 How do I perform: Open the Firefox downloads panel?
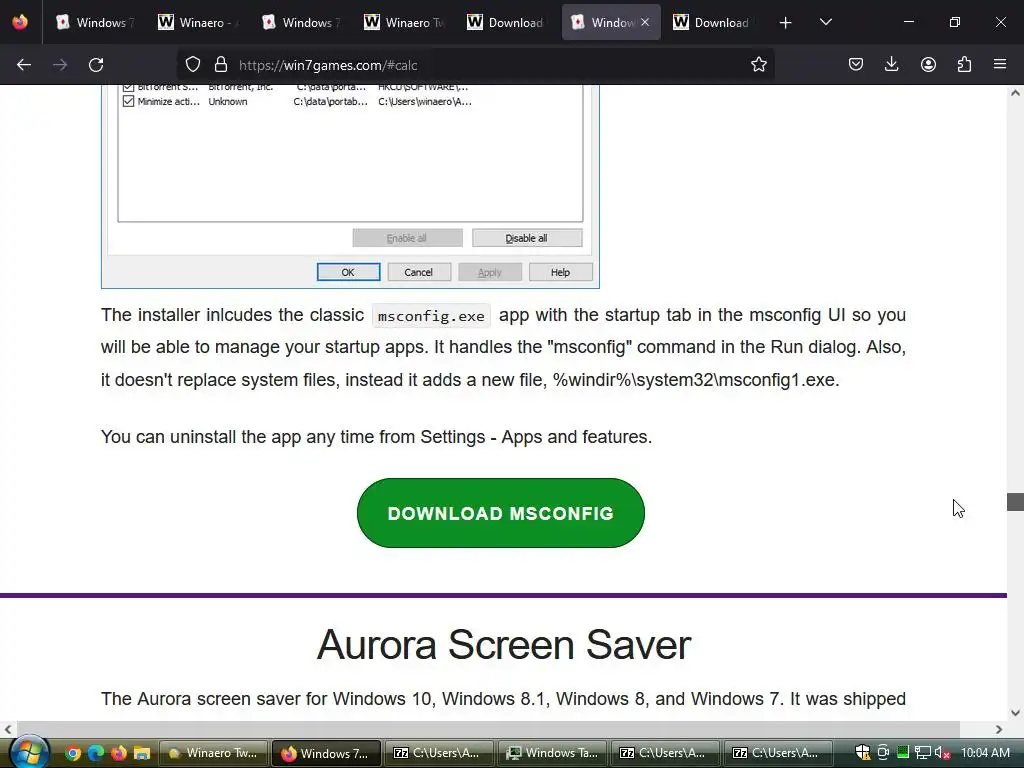coord(891,65)
